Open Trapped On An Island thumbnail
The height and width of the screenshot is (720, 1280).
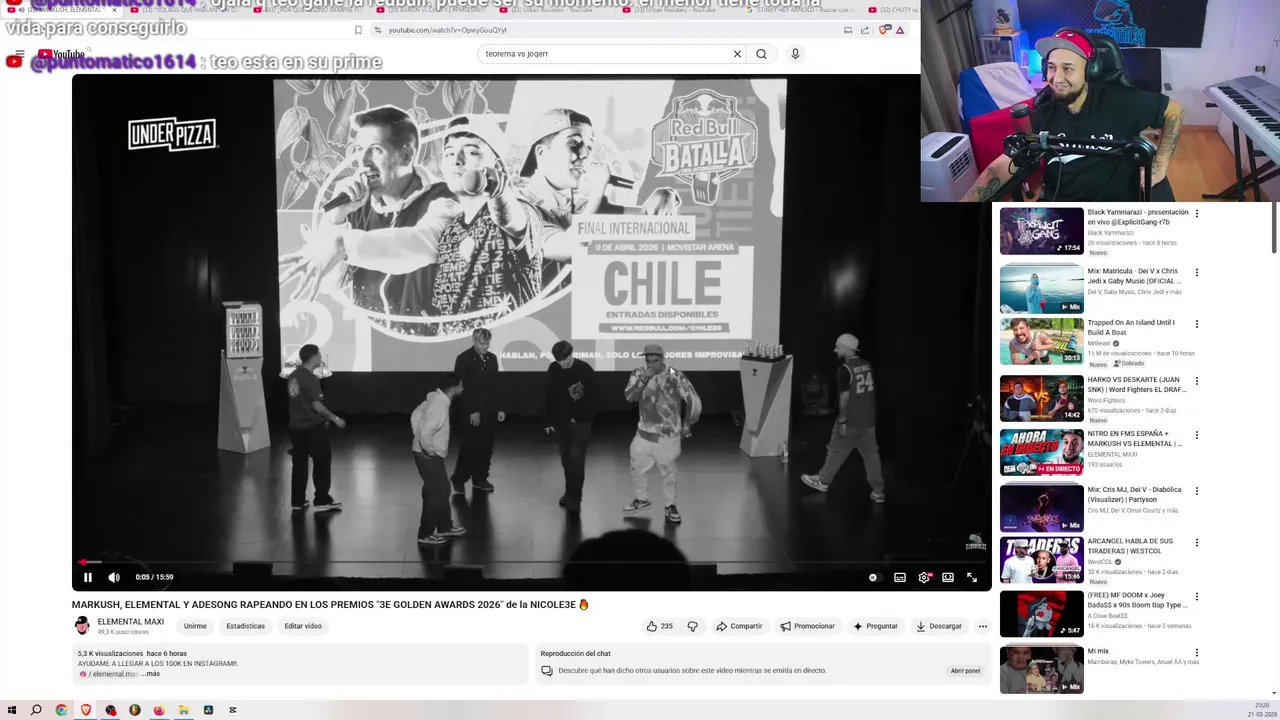point(1041,342)
